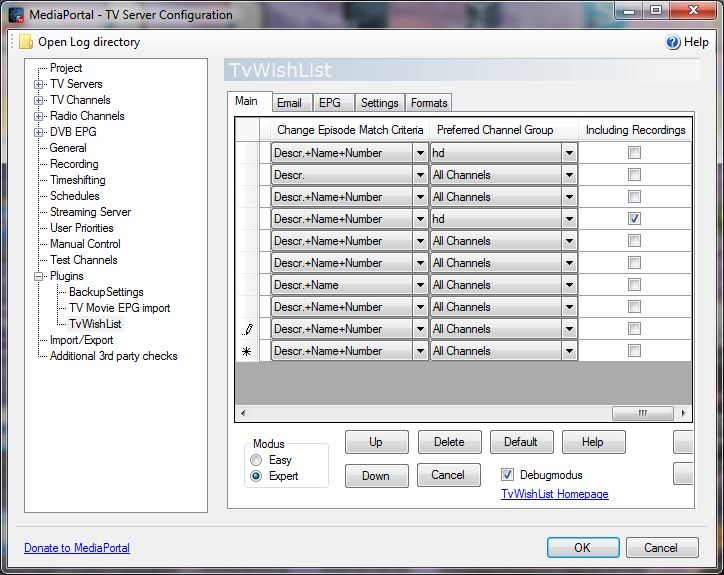Image resolution: width=724 pixels, height=575 pixels.
Task: Select Streaming Server in the tree
Action: [x=90, y=212]
